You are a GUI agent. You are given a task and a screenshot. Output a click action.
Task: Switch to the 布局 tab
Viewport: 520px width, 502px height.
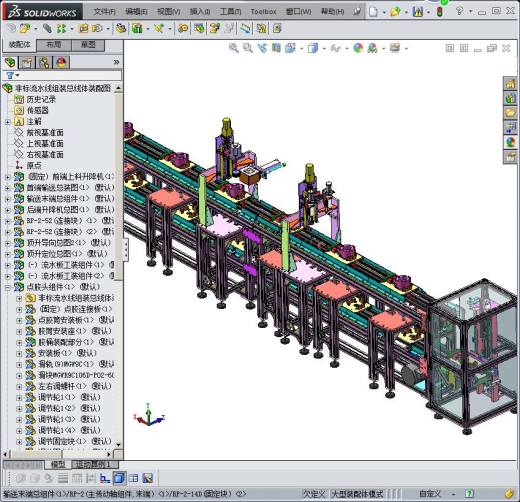54,45
